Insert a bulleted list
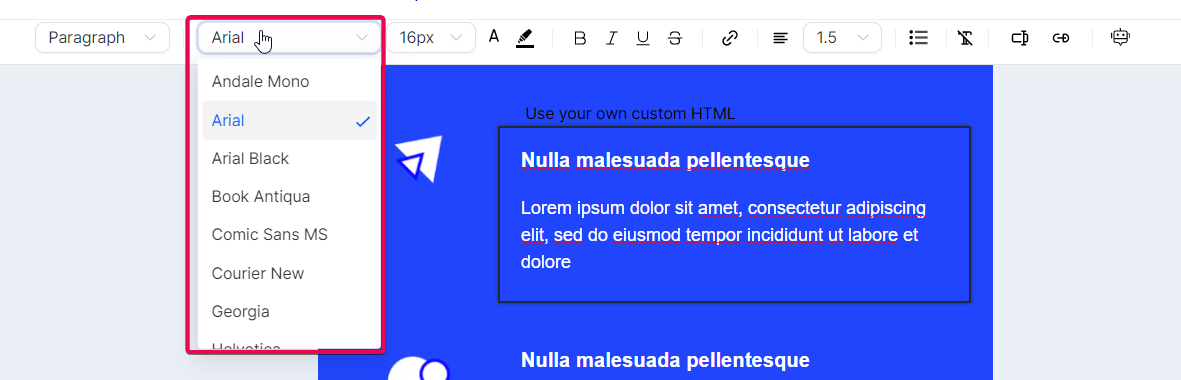 click(x=918, y=38)
